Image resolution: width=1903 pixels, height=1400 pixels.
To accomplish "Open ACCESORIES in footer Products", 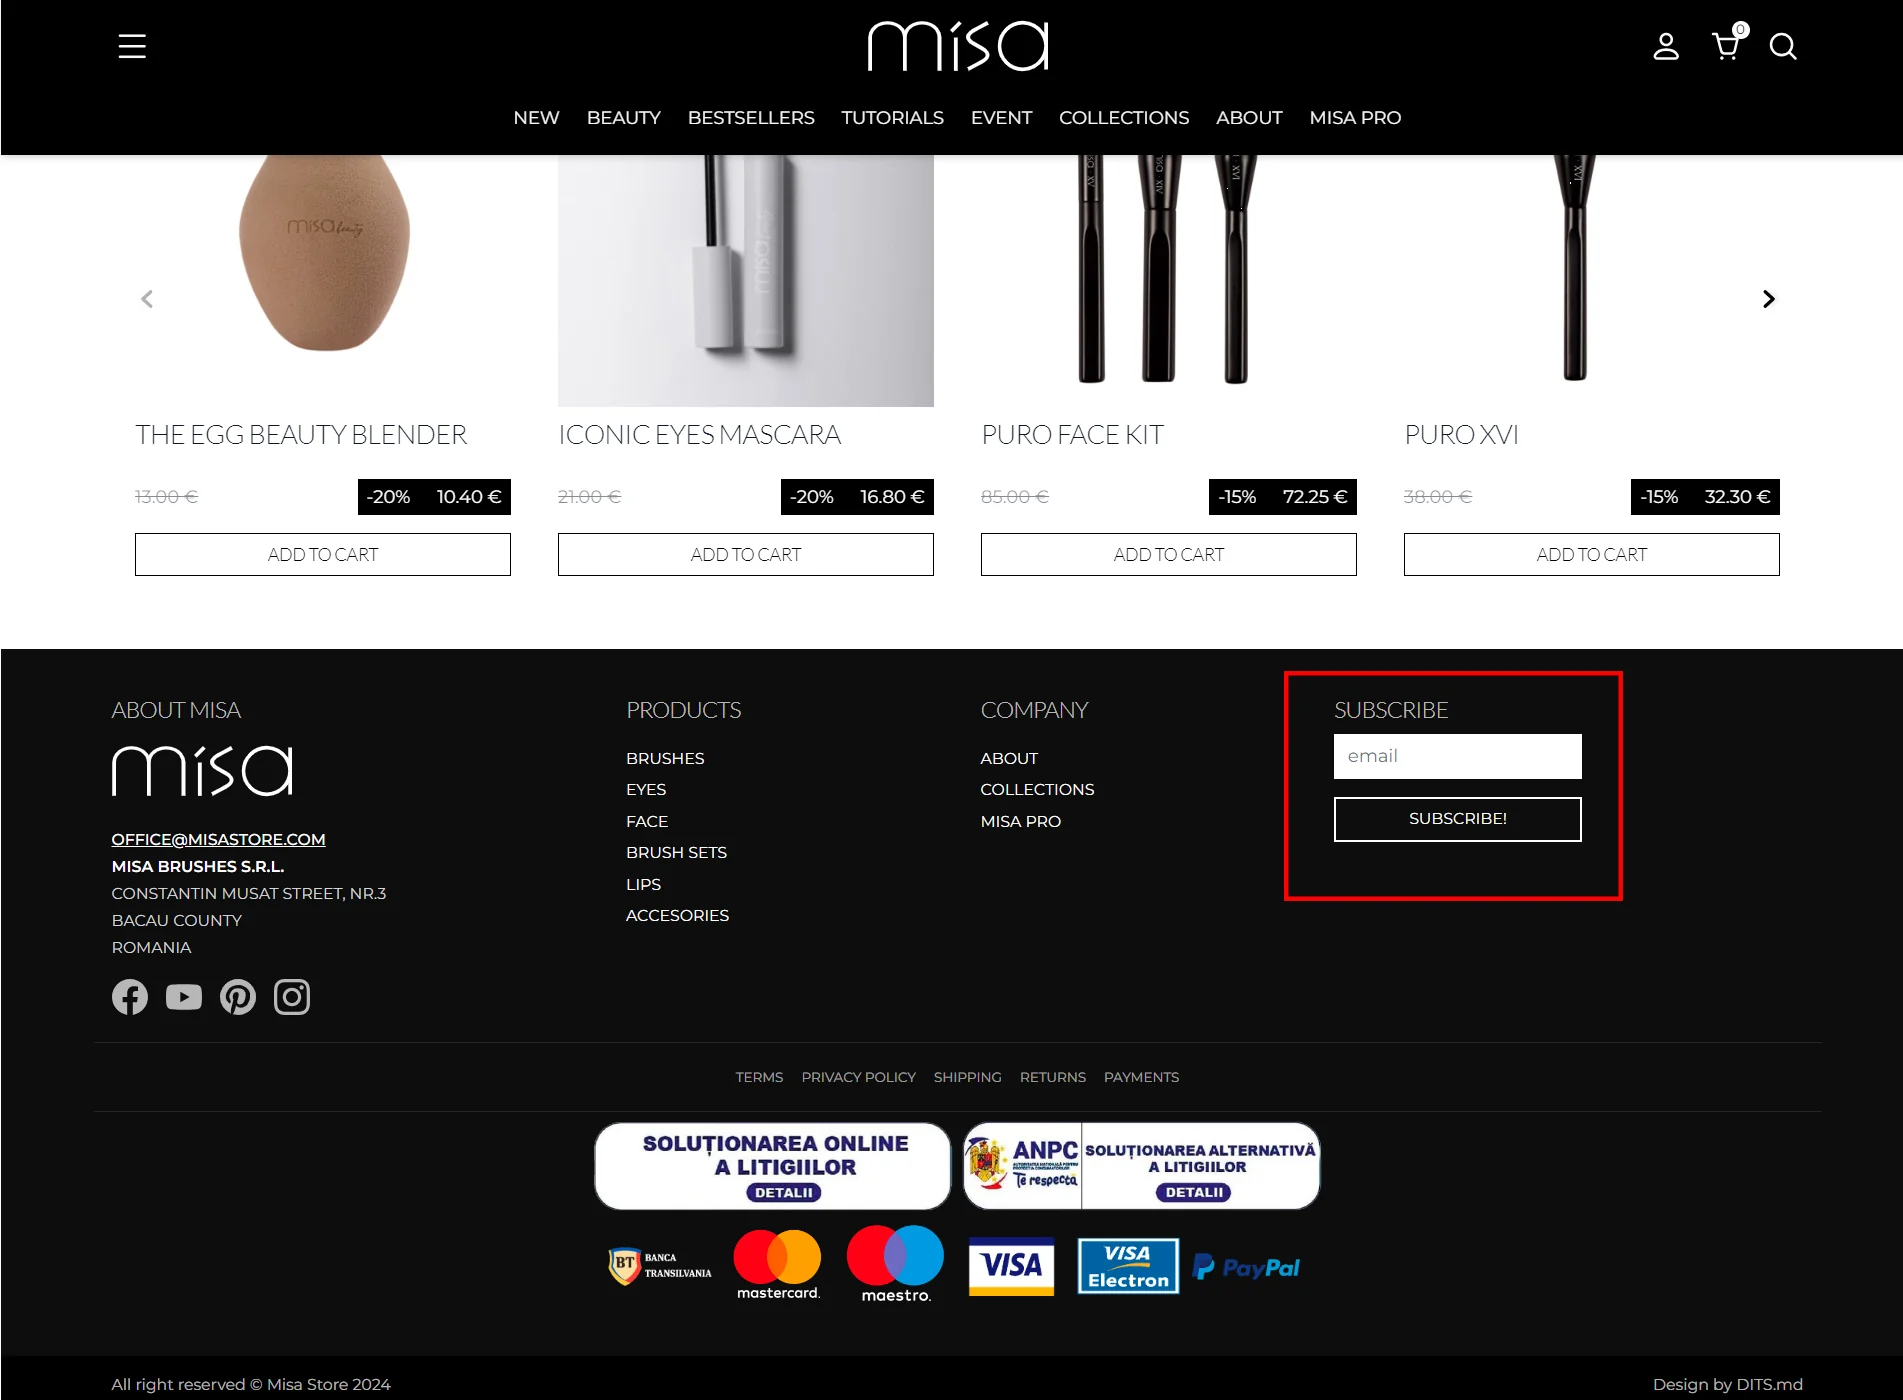I will tap(678, 916).
